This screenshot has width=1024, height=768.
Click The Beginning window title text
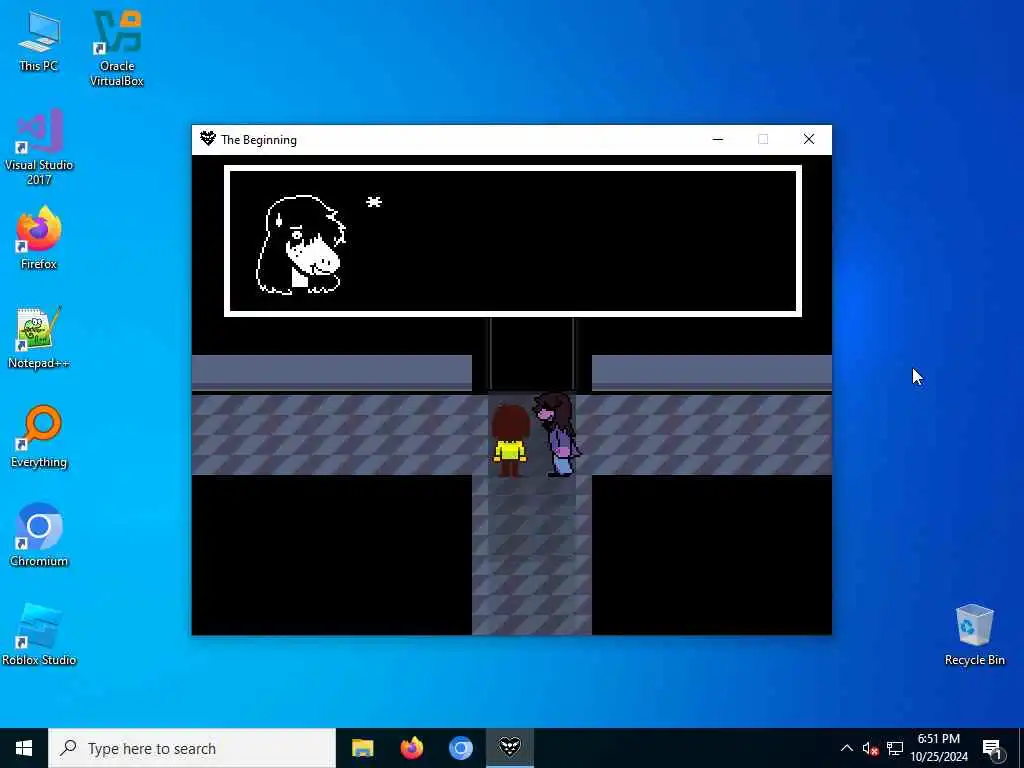pyautogui.click(x=259, y=140)
